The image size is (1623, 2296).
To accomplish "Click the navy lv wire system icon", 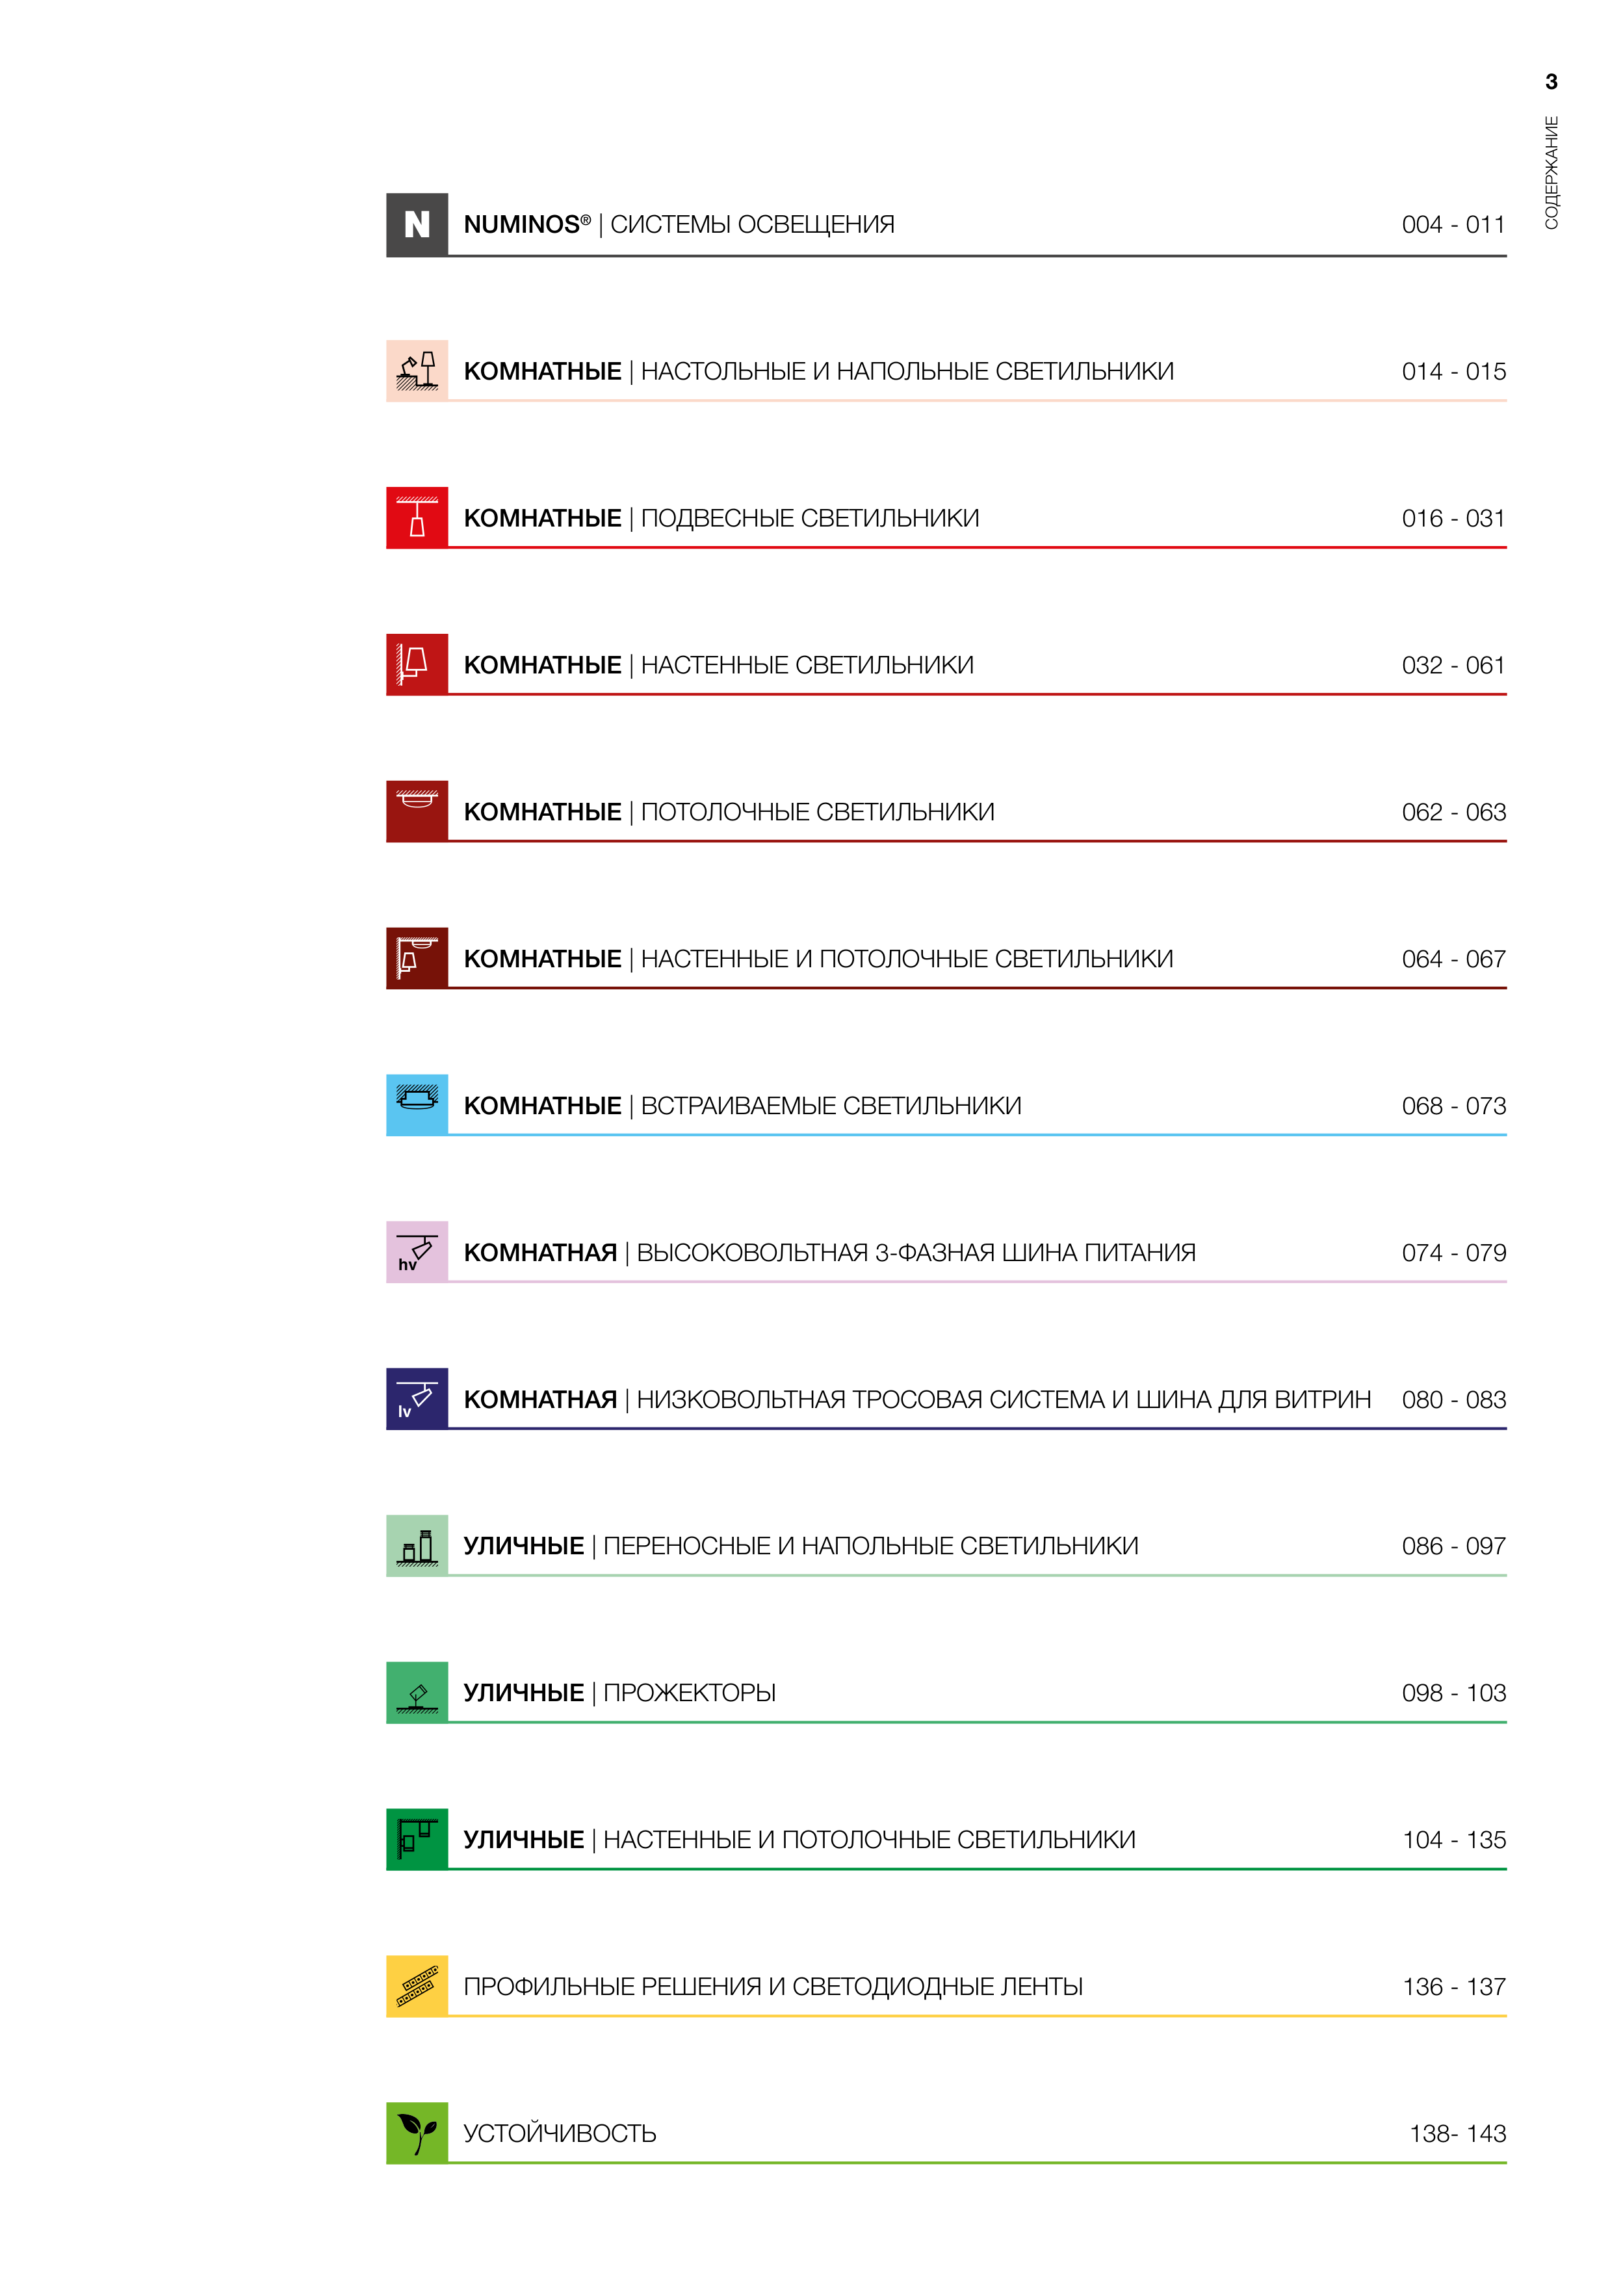I will [x=416, y=1398].
